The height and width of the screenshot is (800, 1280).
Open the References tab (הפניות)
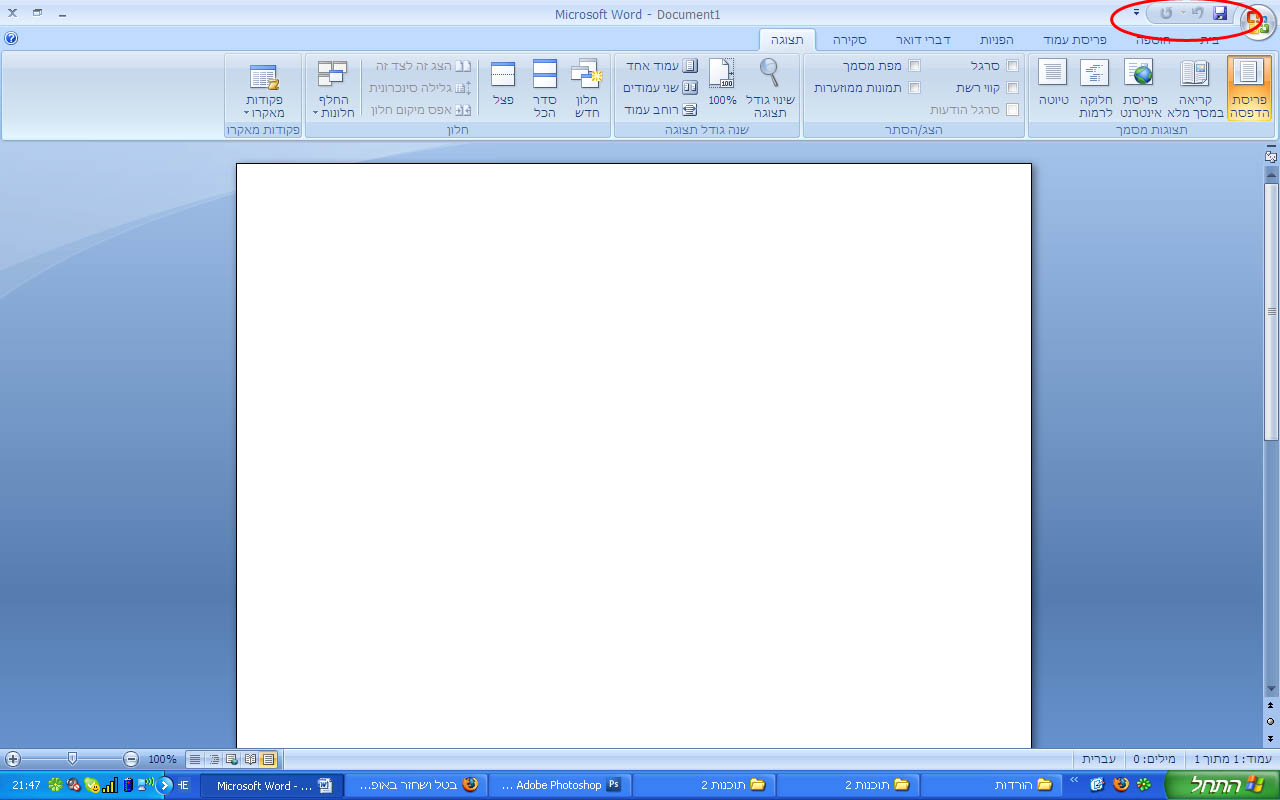tap(996, 41)
